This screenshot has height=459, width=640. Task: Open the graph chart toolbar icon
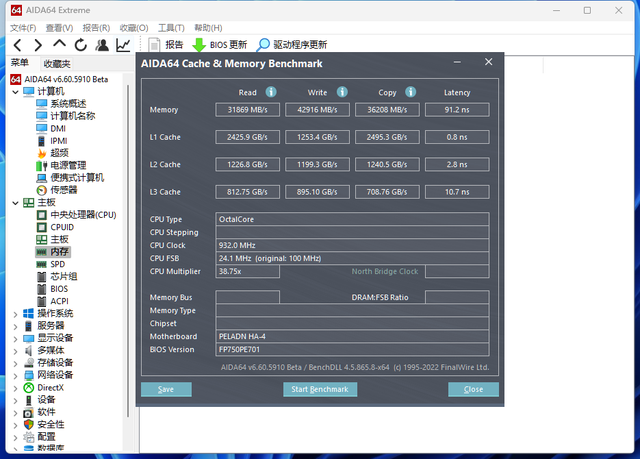(123, 45)
